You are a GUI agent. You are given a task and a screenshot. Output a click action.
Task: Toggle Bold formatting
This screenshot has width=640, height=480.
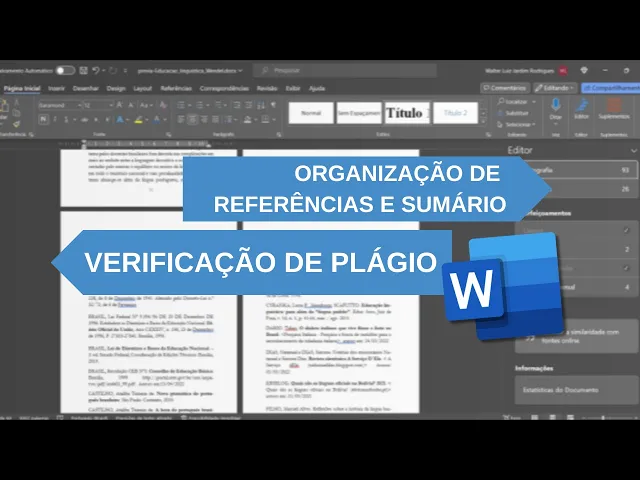pyautogui.click(x=43, y=119)
